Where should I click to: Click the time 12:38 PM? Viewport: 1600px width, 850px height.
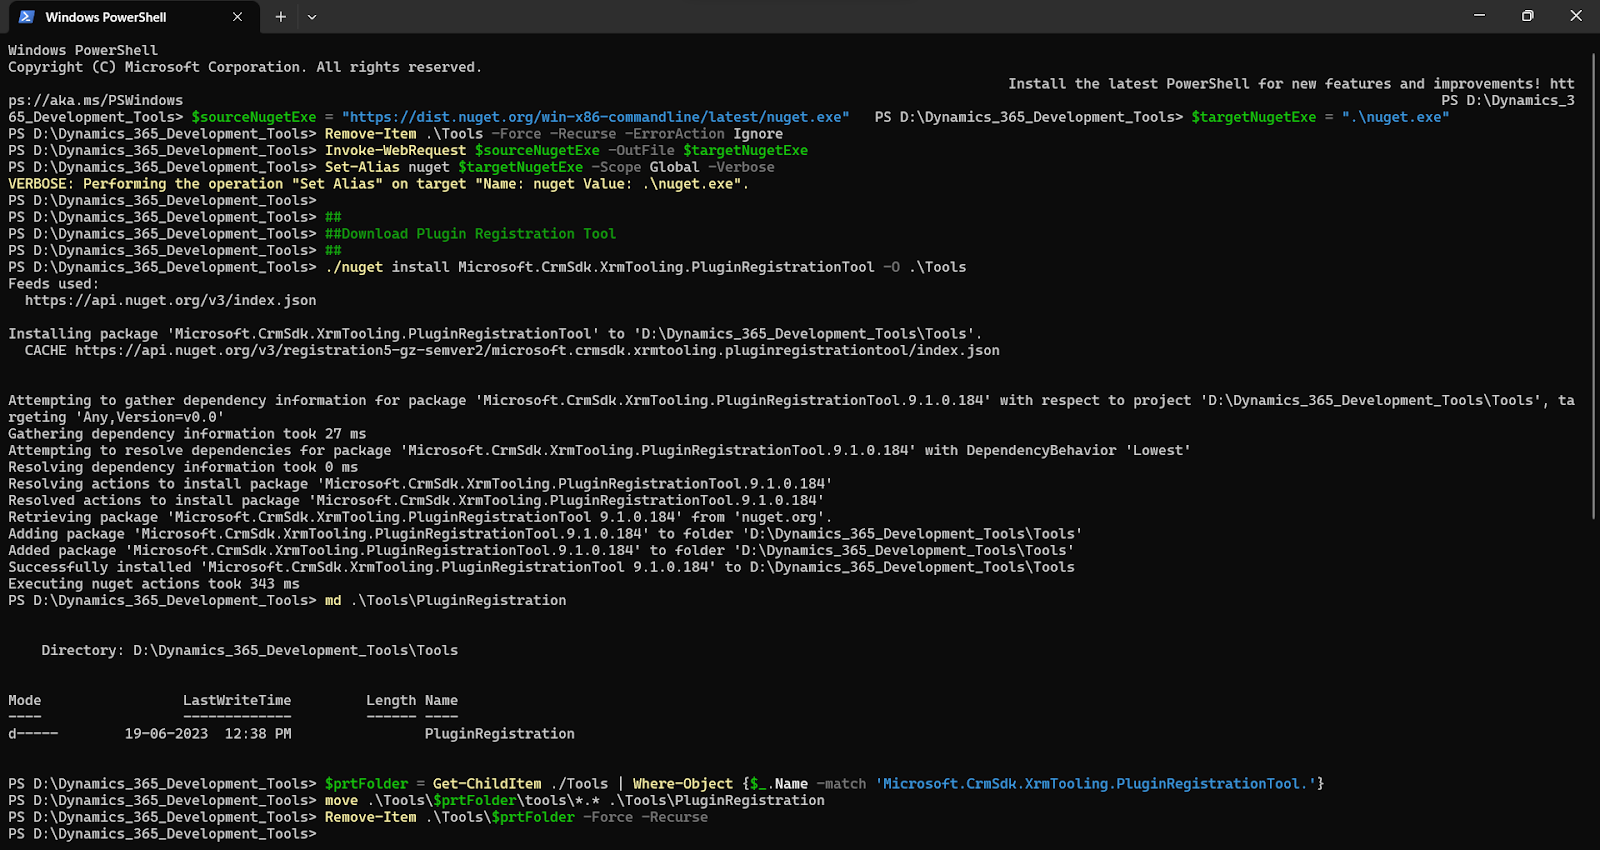[258, 734]
